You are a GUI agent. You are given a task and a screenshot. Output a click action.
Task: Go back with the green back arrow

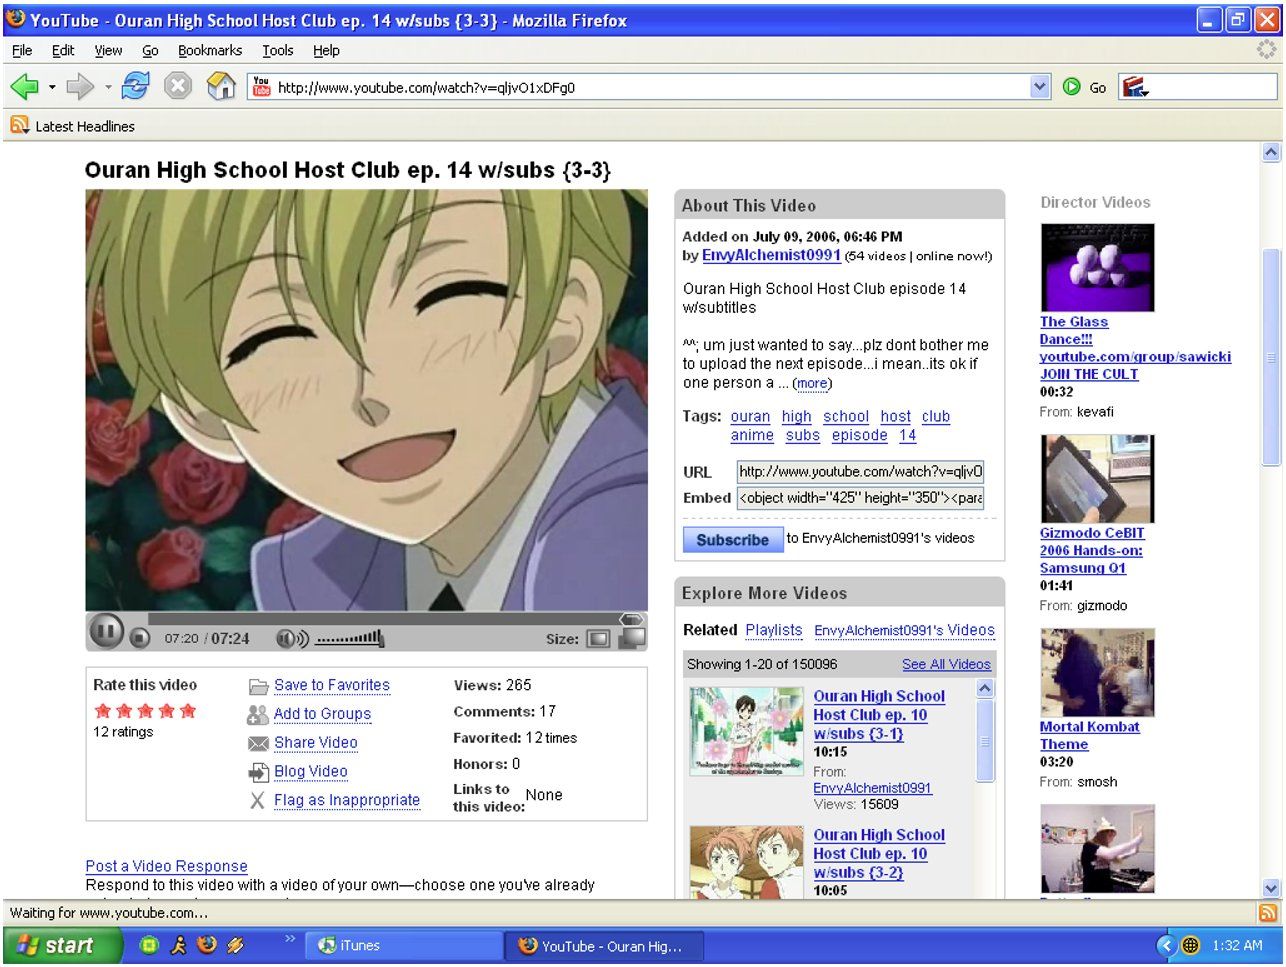point(24,87)
